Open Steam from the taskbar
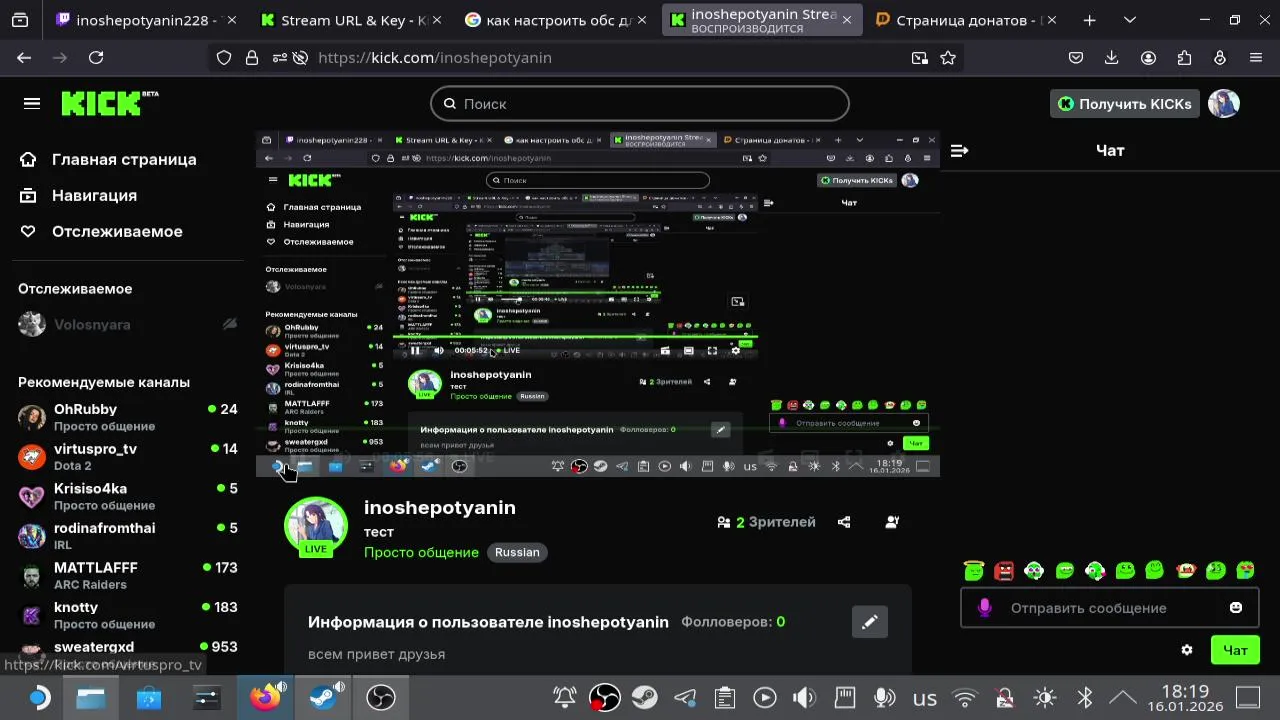Image resolution: width=1280 pixels, height=720 pixels. point(323,697)
